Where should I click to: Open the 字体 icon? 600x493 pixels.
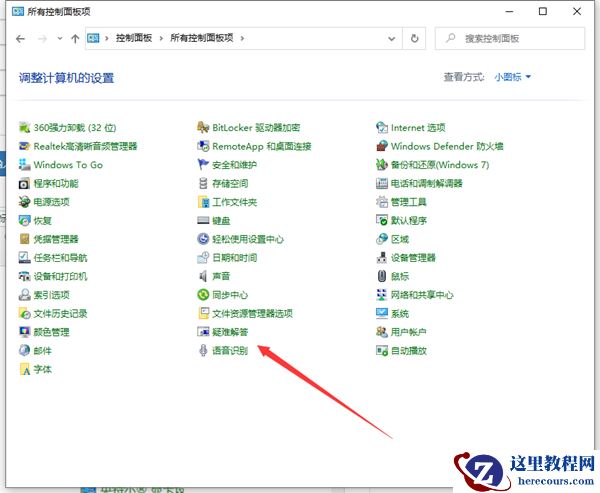click(x=24, y=369)
